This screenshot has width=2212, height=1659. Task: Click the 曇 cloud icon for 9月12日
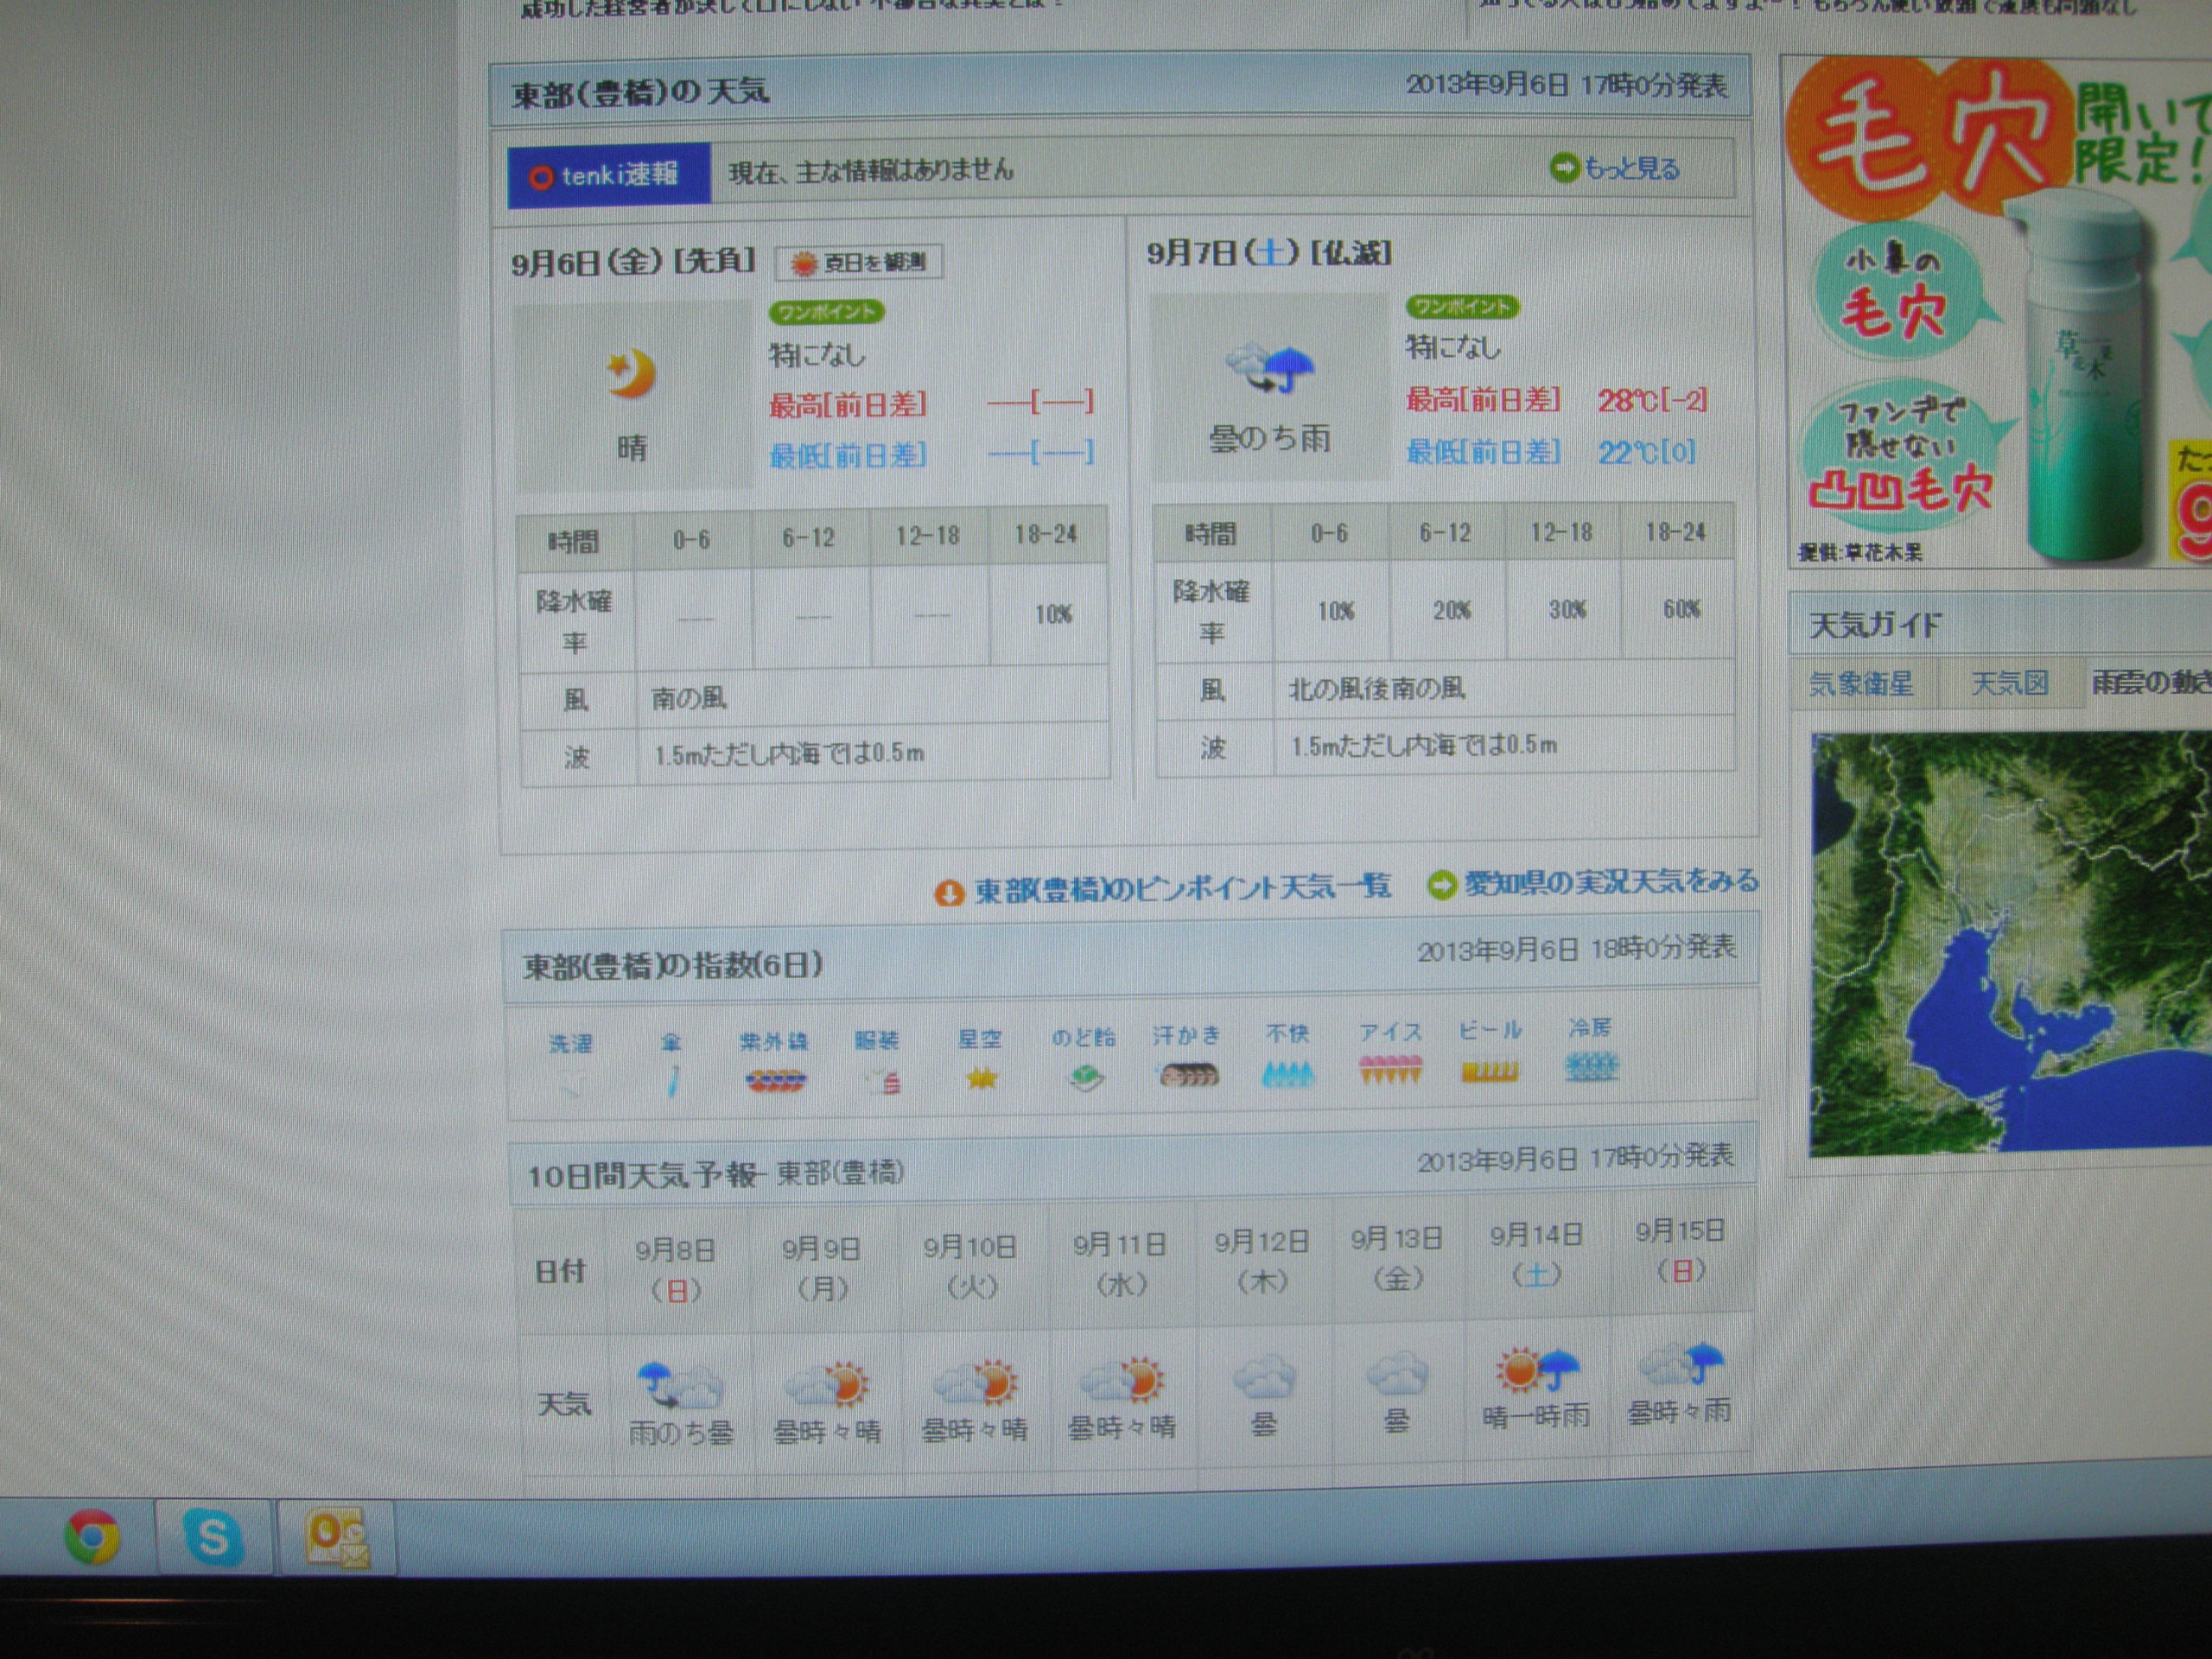(1264, 1377)
